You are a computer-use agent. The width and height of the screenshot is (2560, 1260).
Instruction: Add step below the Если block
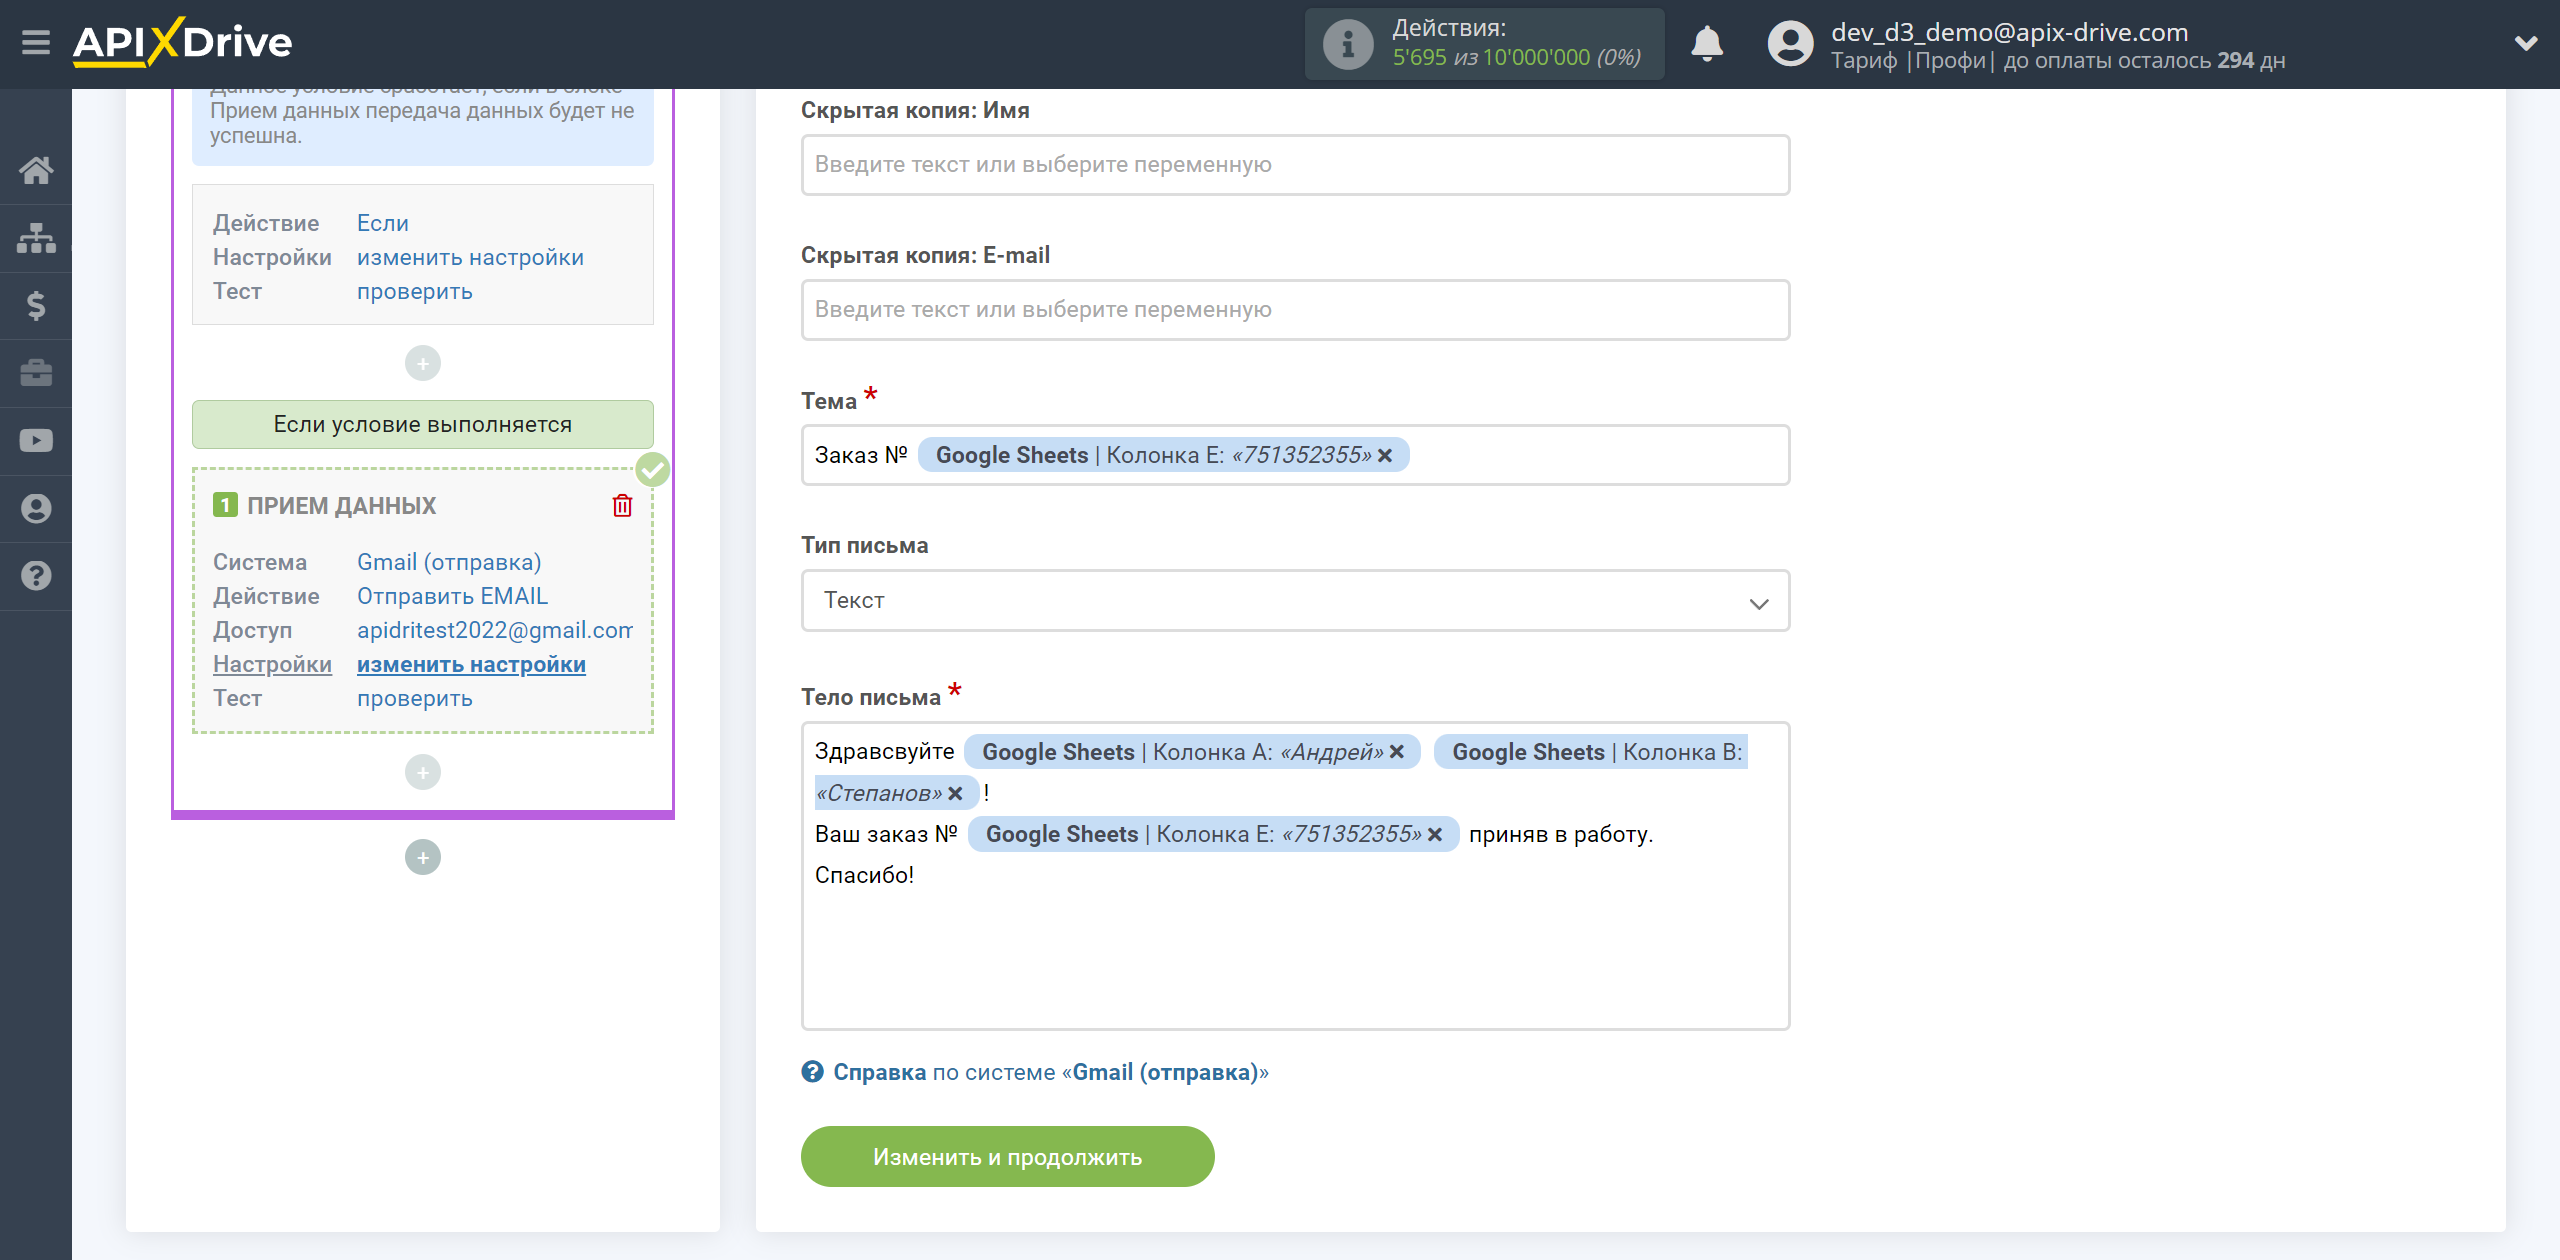pyautogui.click(x=423, y=363)
